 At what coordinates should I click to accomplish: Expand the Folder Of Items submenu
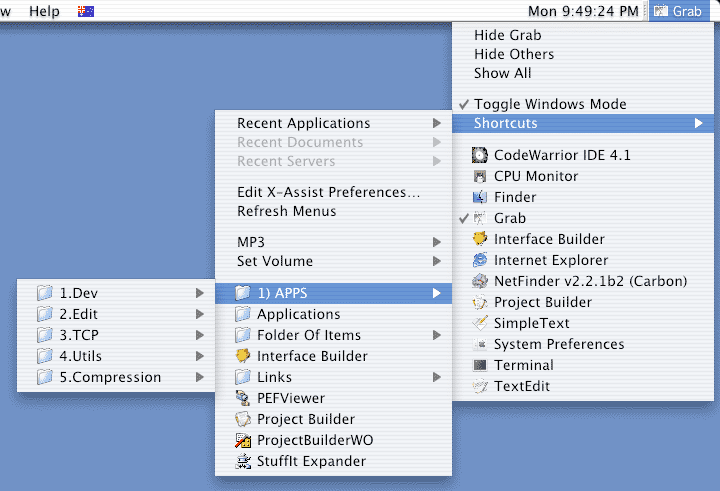436,335
